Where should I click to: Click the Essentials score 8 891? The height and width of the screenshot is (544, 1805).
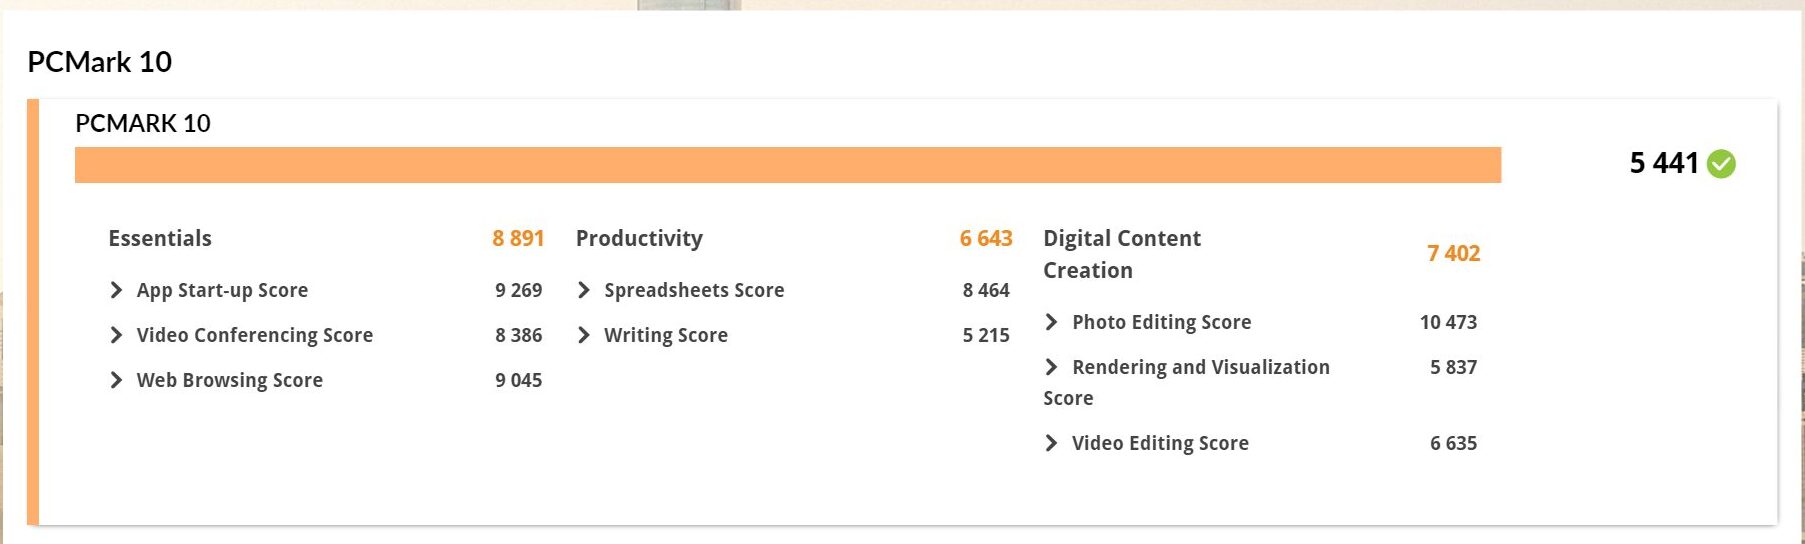click(518, 238)
